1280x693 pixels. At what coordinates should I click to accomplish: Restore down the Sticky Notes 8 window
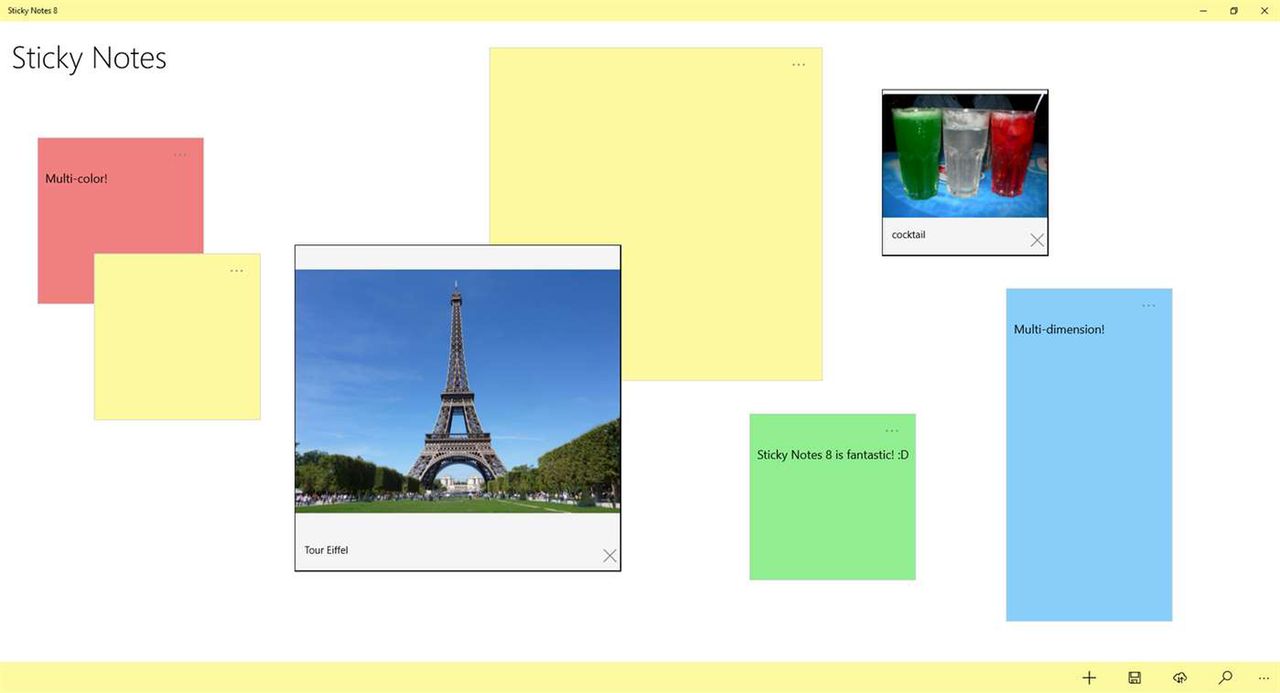[1233, 10]
